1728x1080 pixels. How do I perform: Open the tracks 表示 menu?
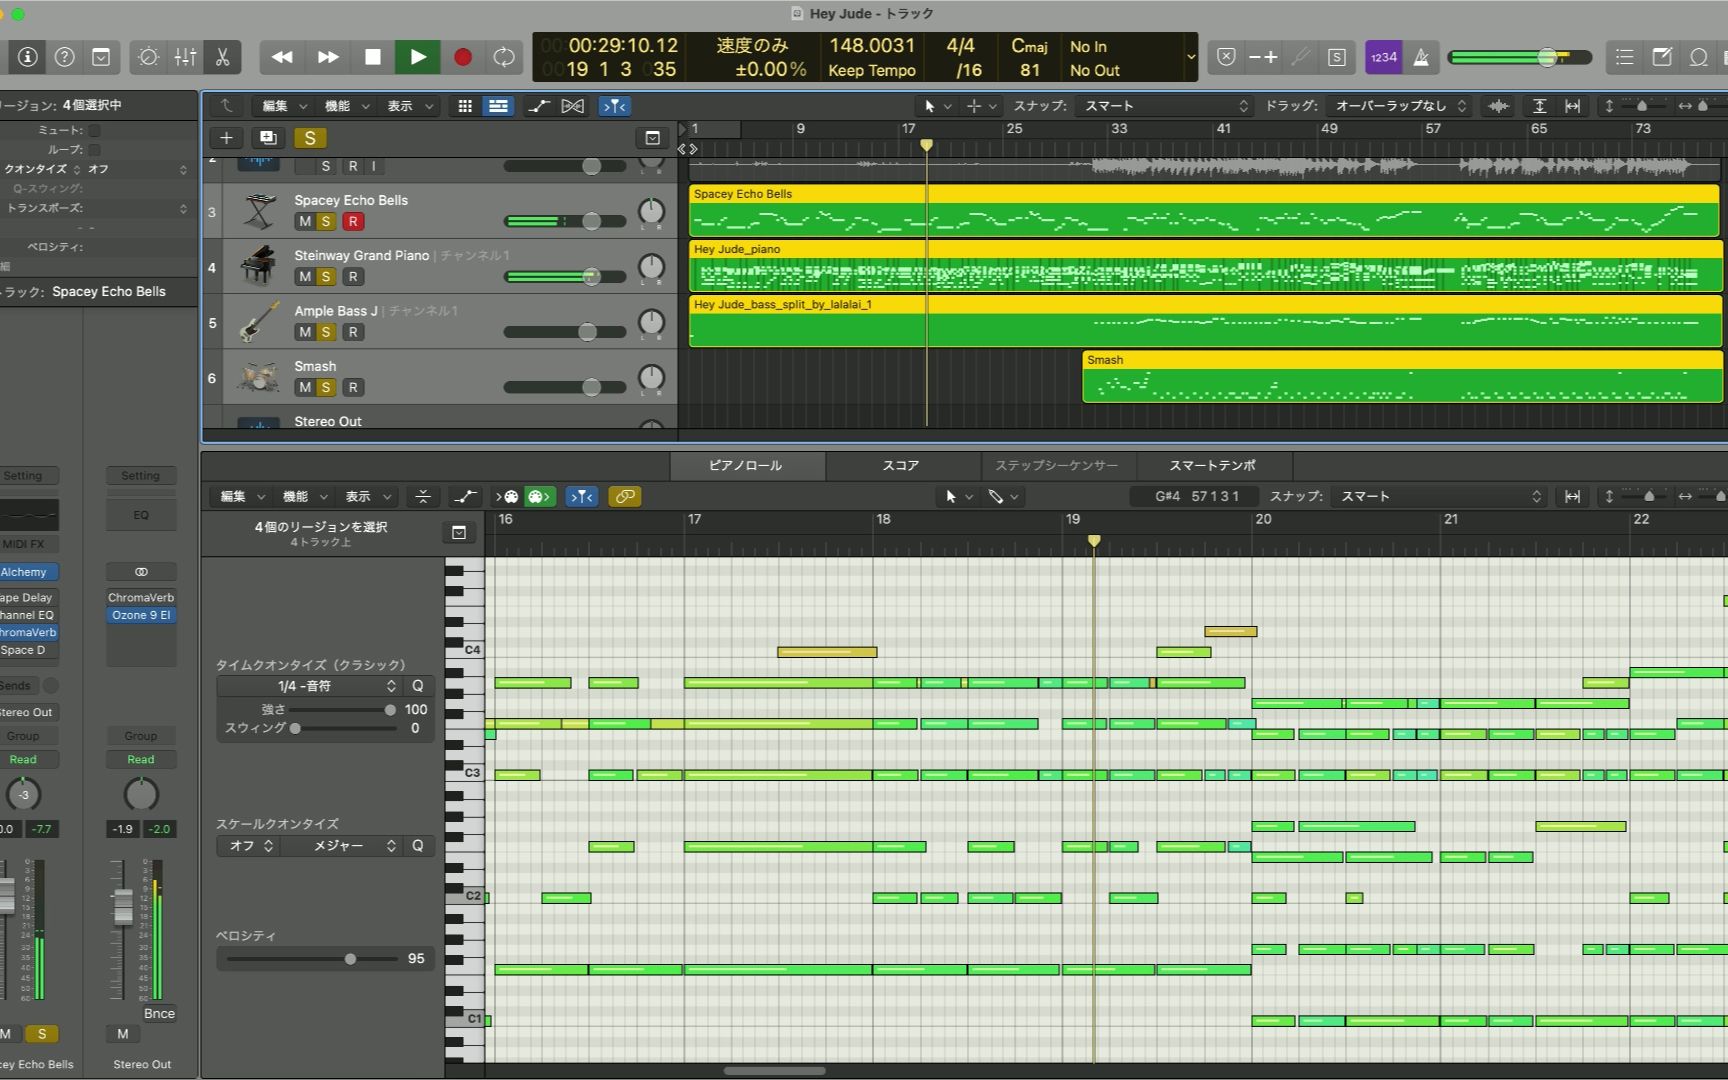(x=410, y=106)
